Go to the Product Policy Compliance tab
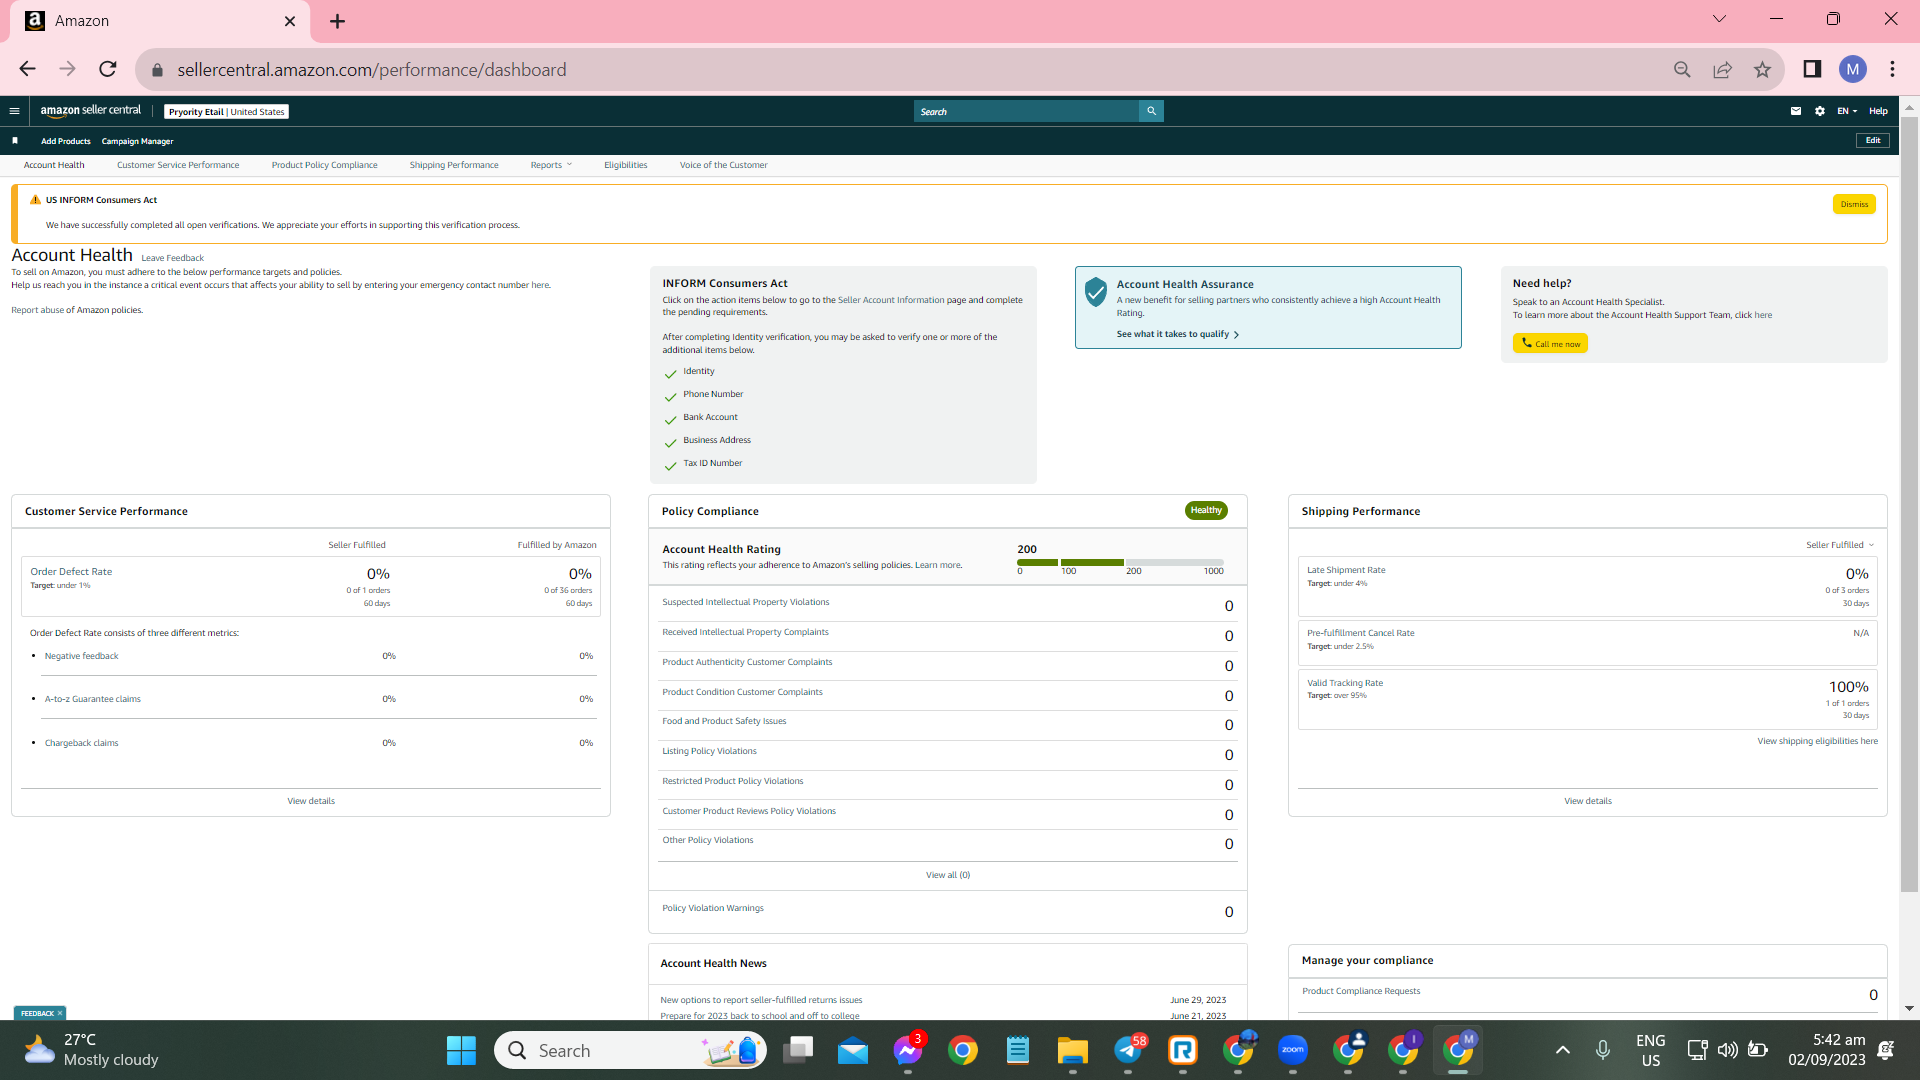 point(324,165)
